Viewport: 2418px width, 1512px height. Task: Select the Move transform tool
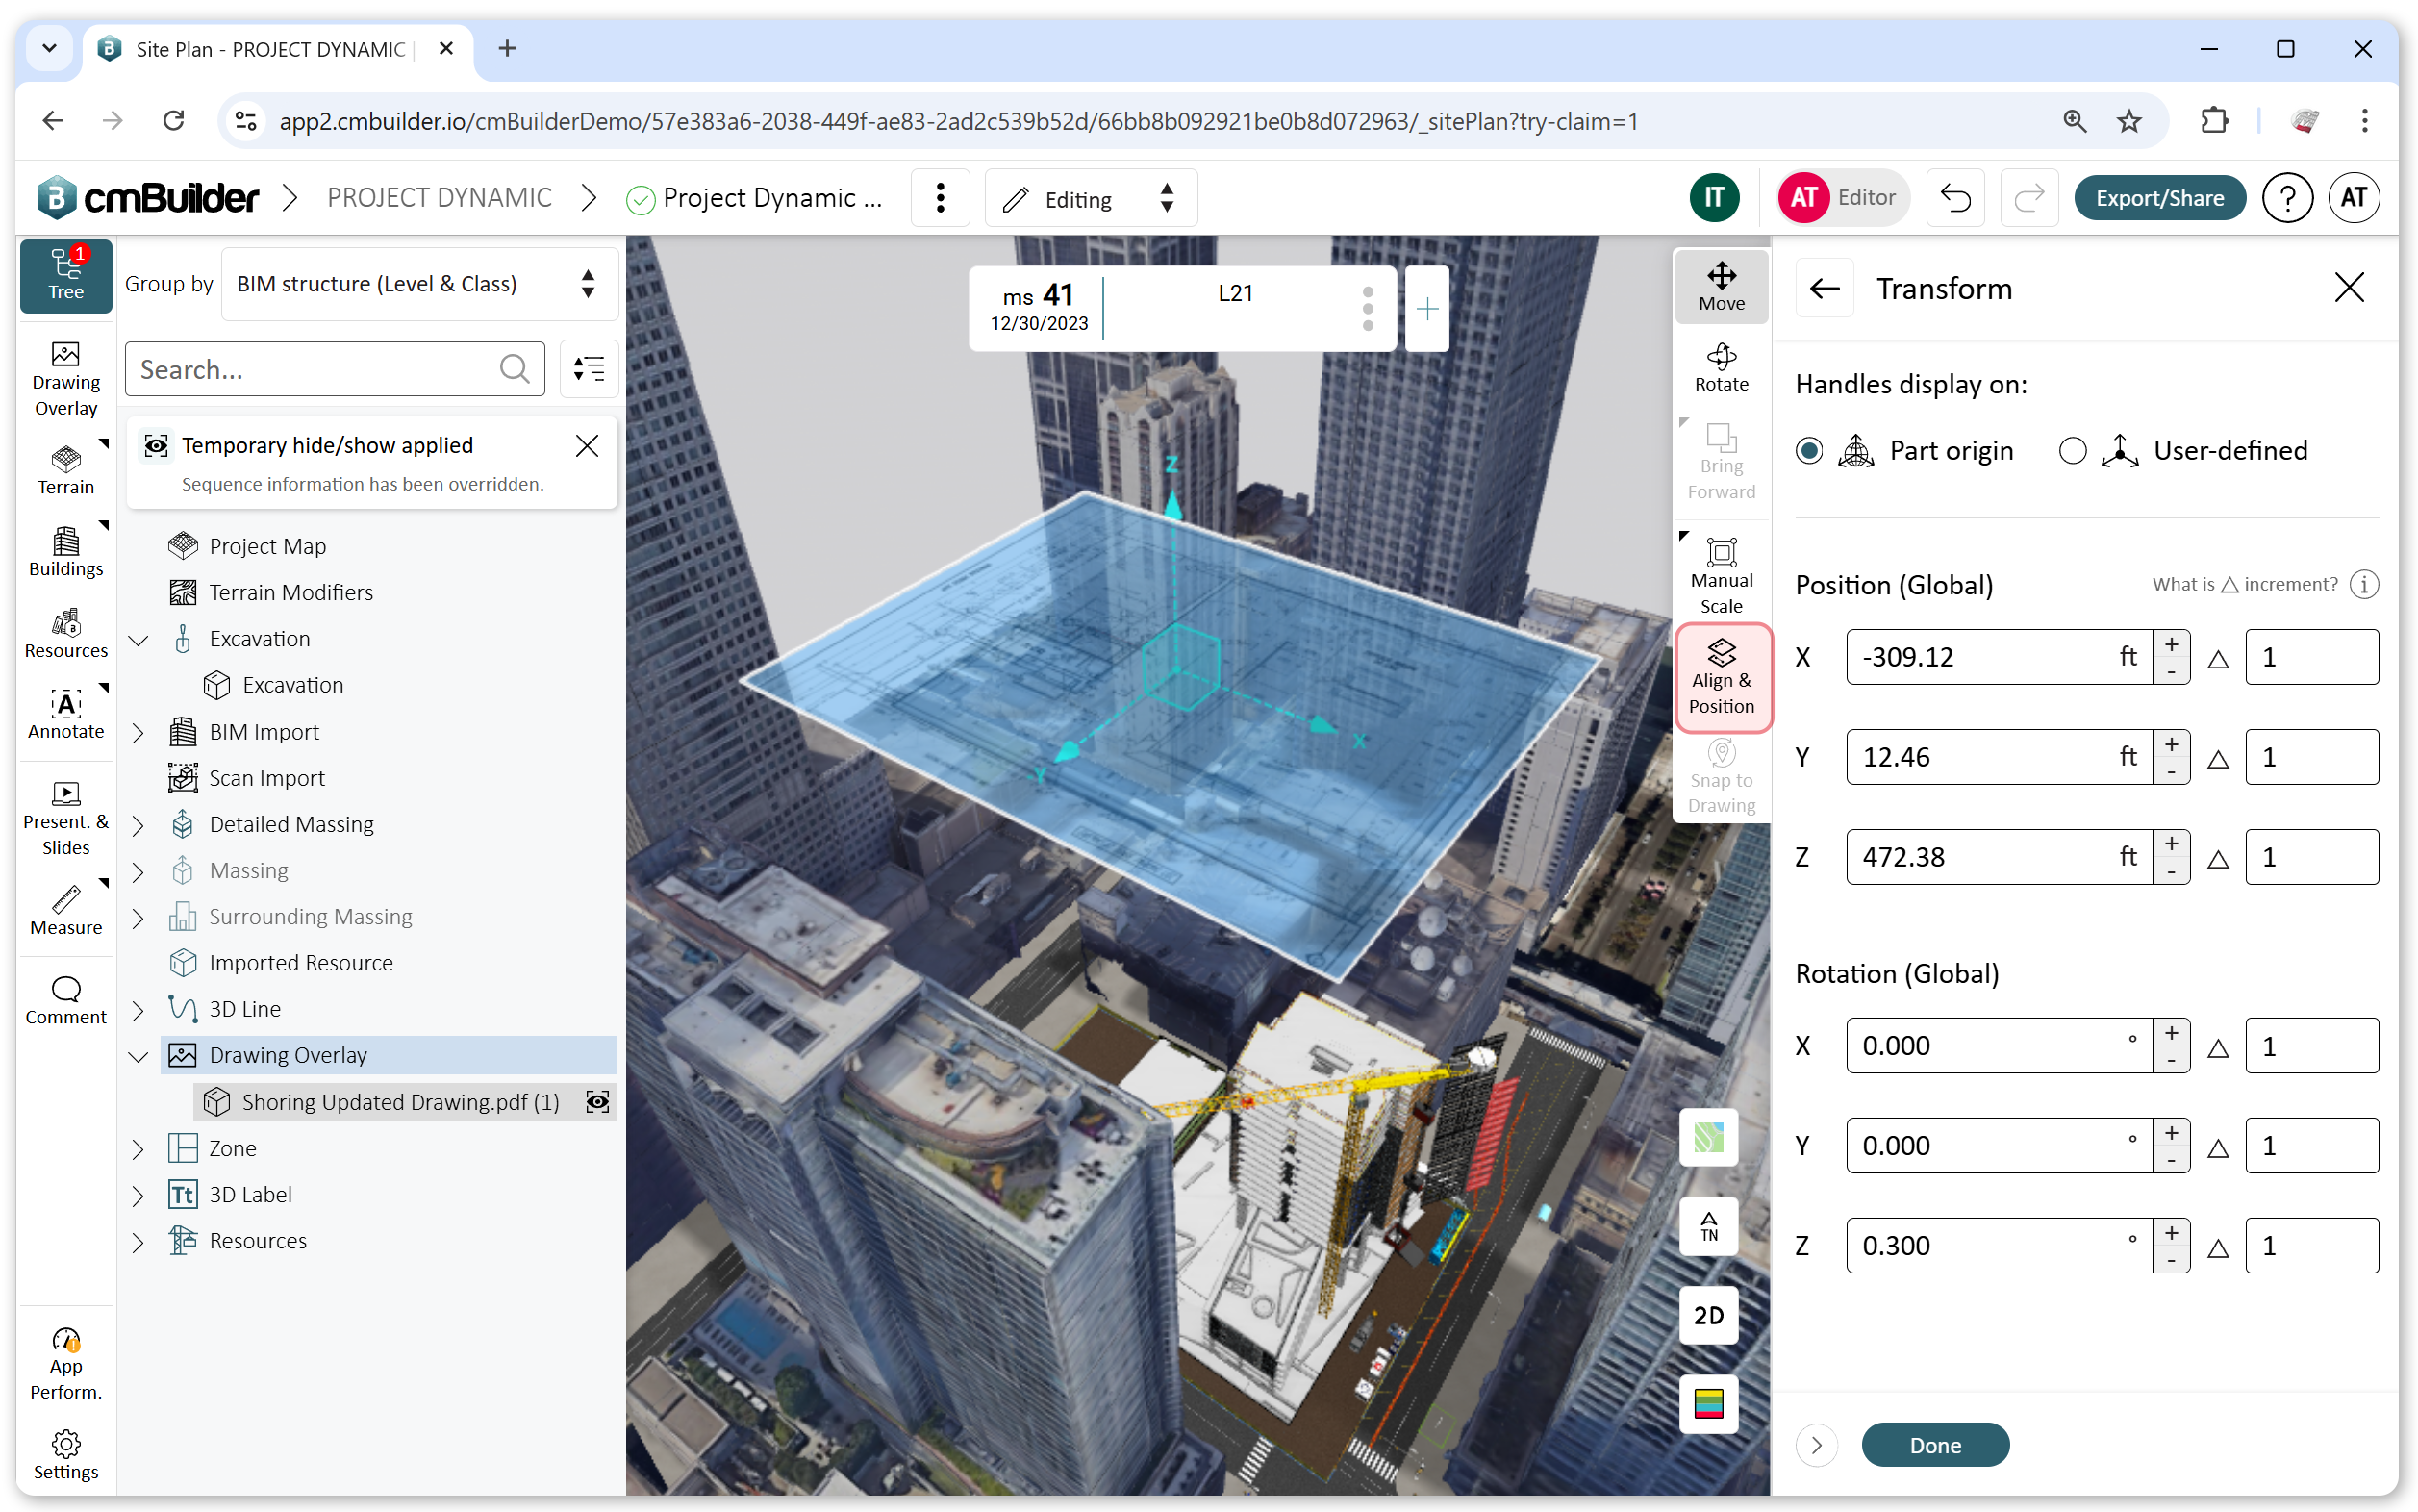tap(1721, 287)
